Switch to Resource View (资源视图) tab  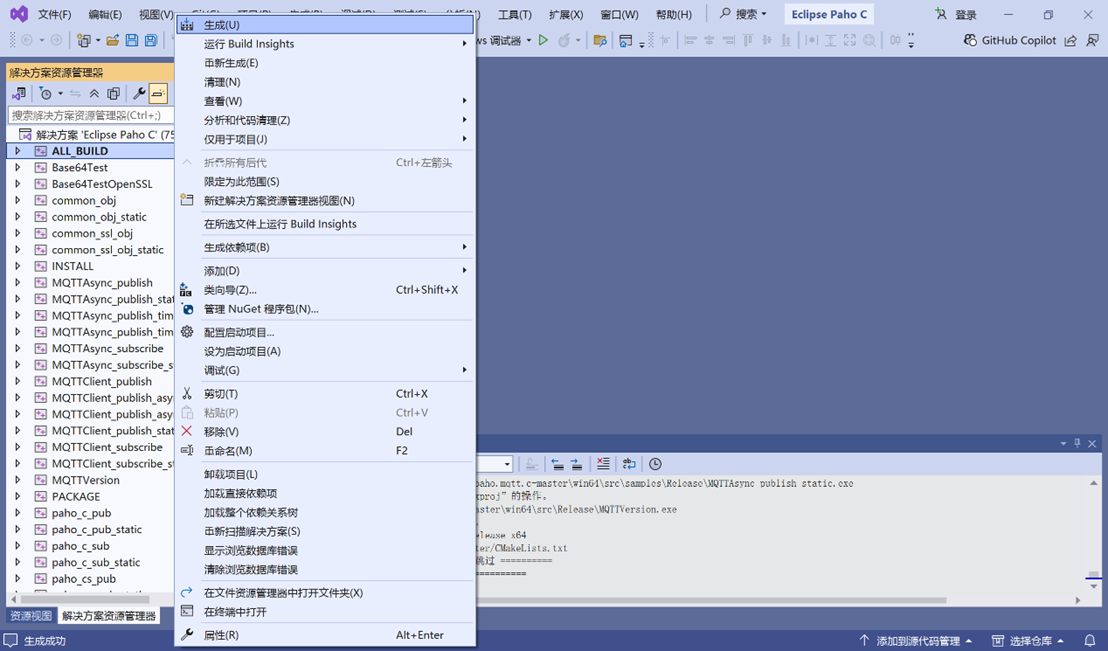point(31,616)
